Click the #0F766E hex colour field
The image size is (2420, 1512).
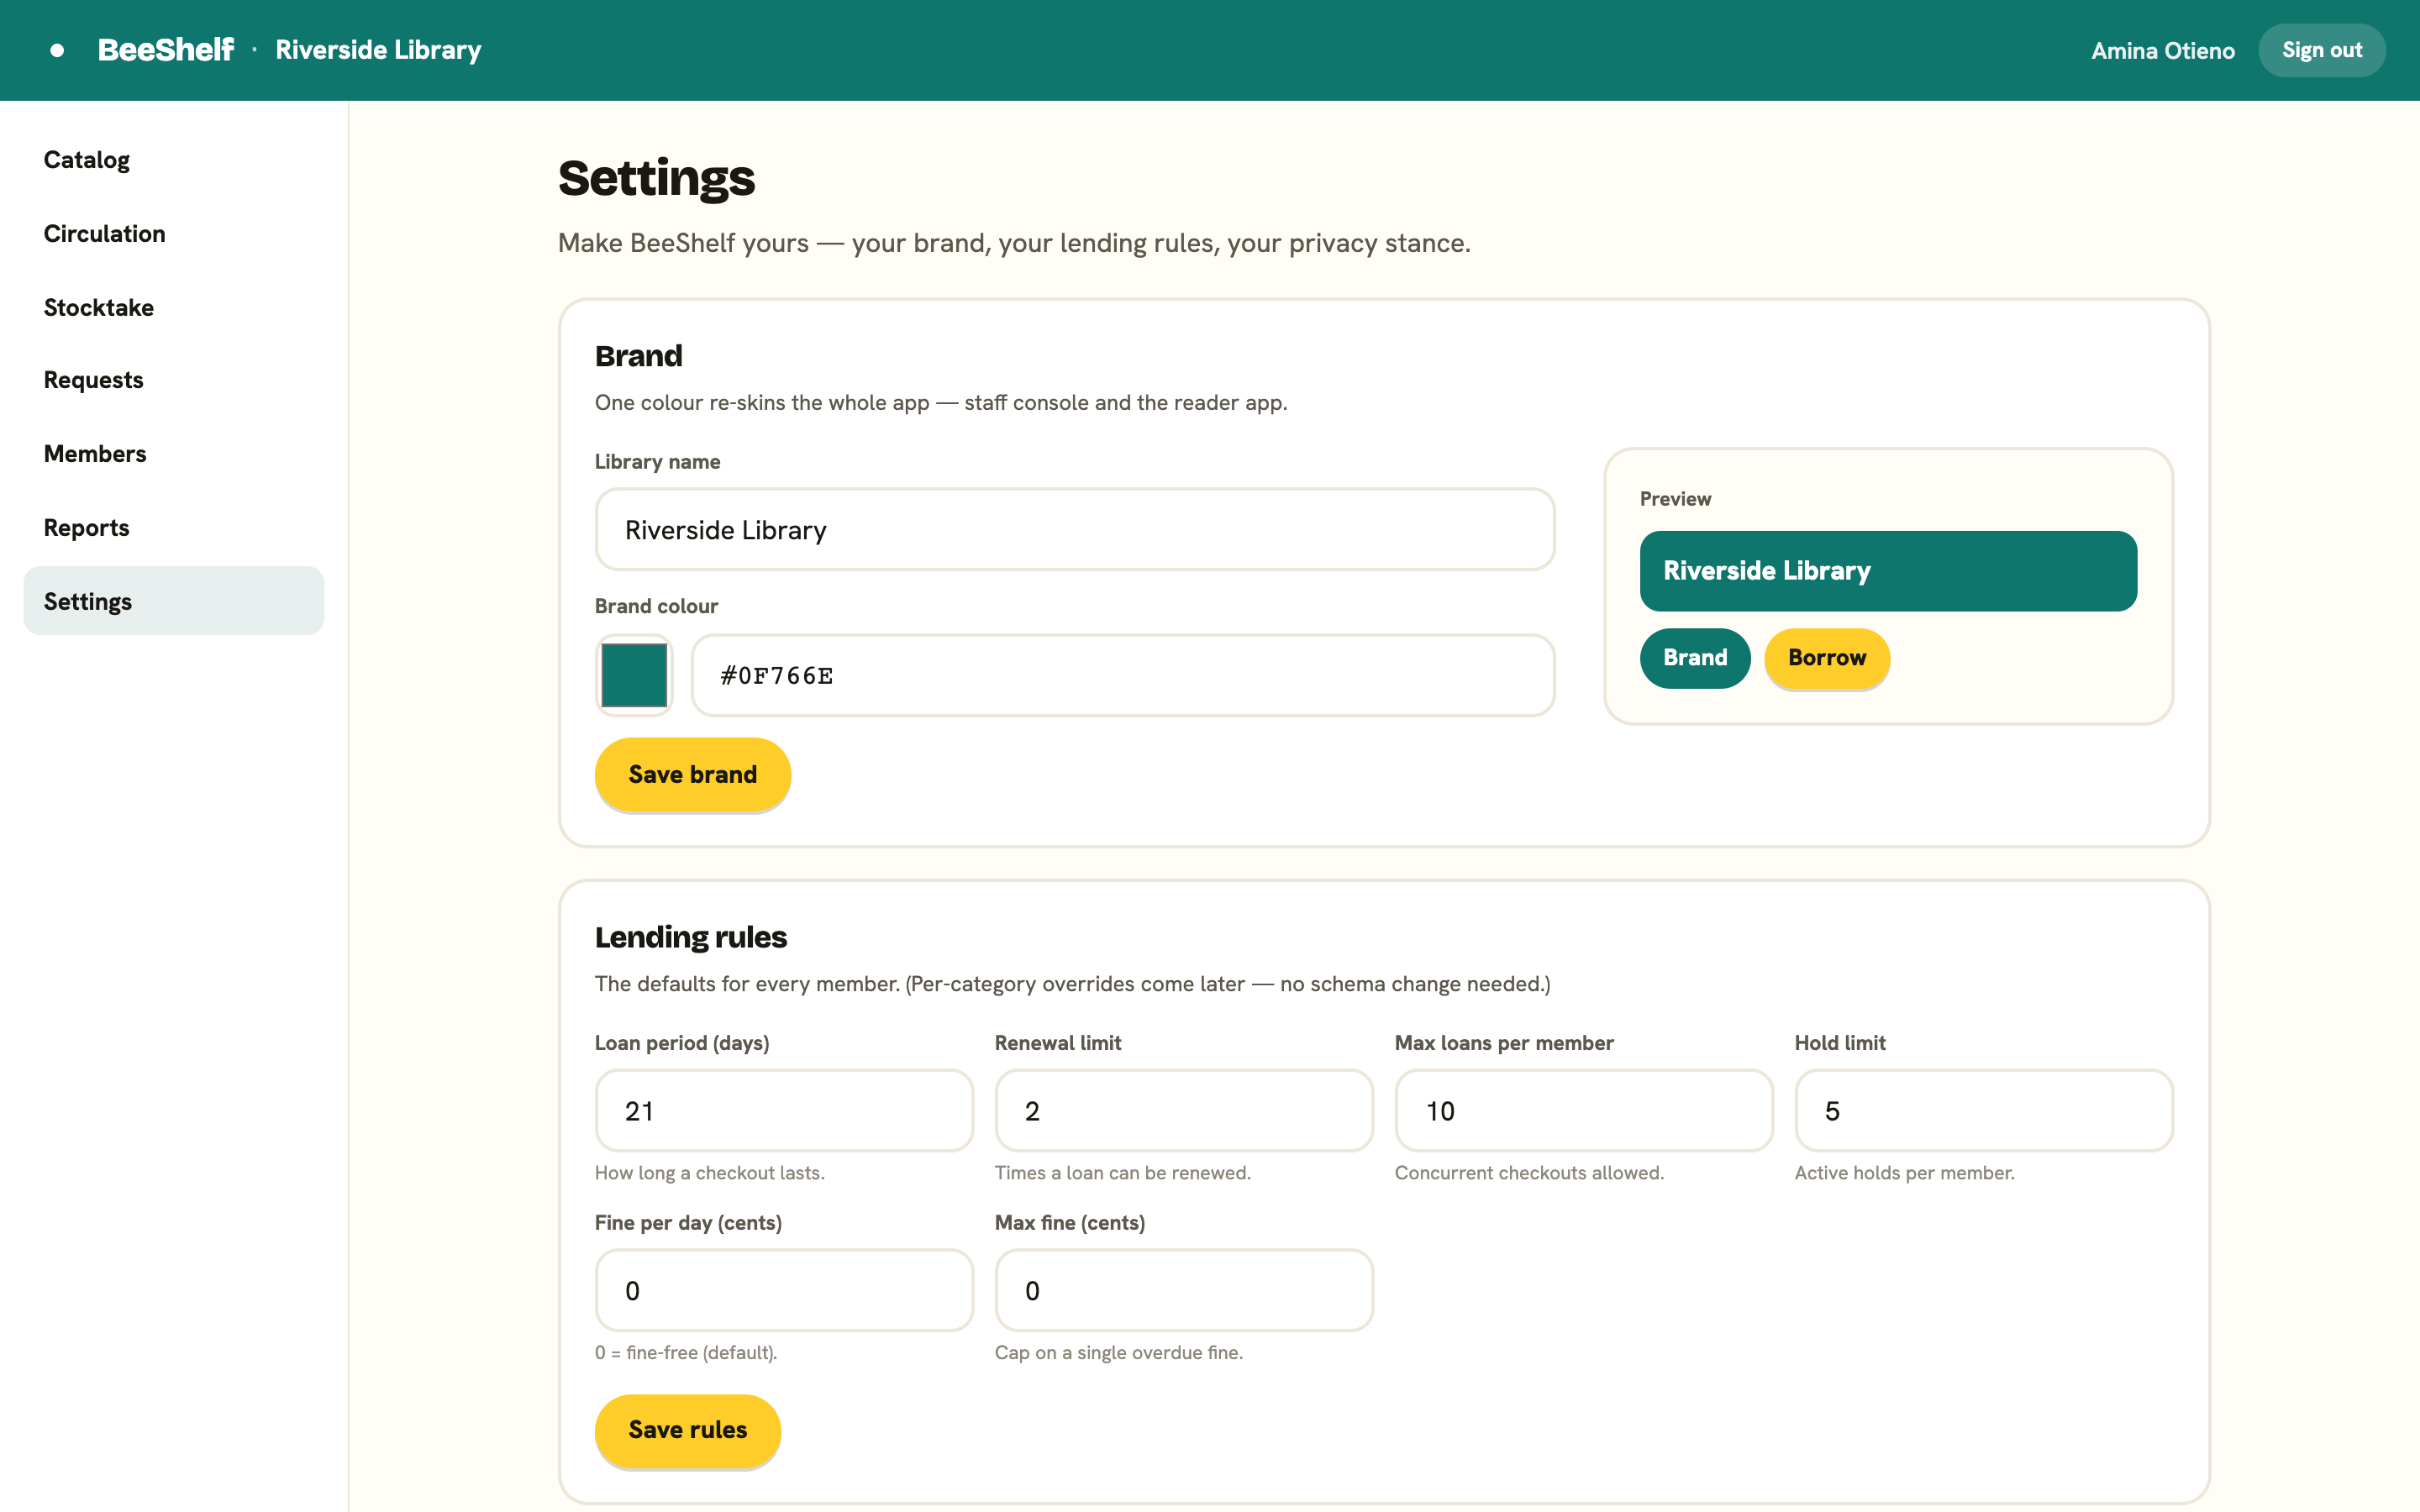(x=1123, y=675)
